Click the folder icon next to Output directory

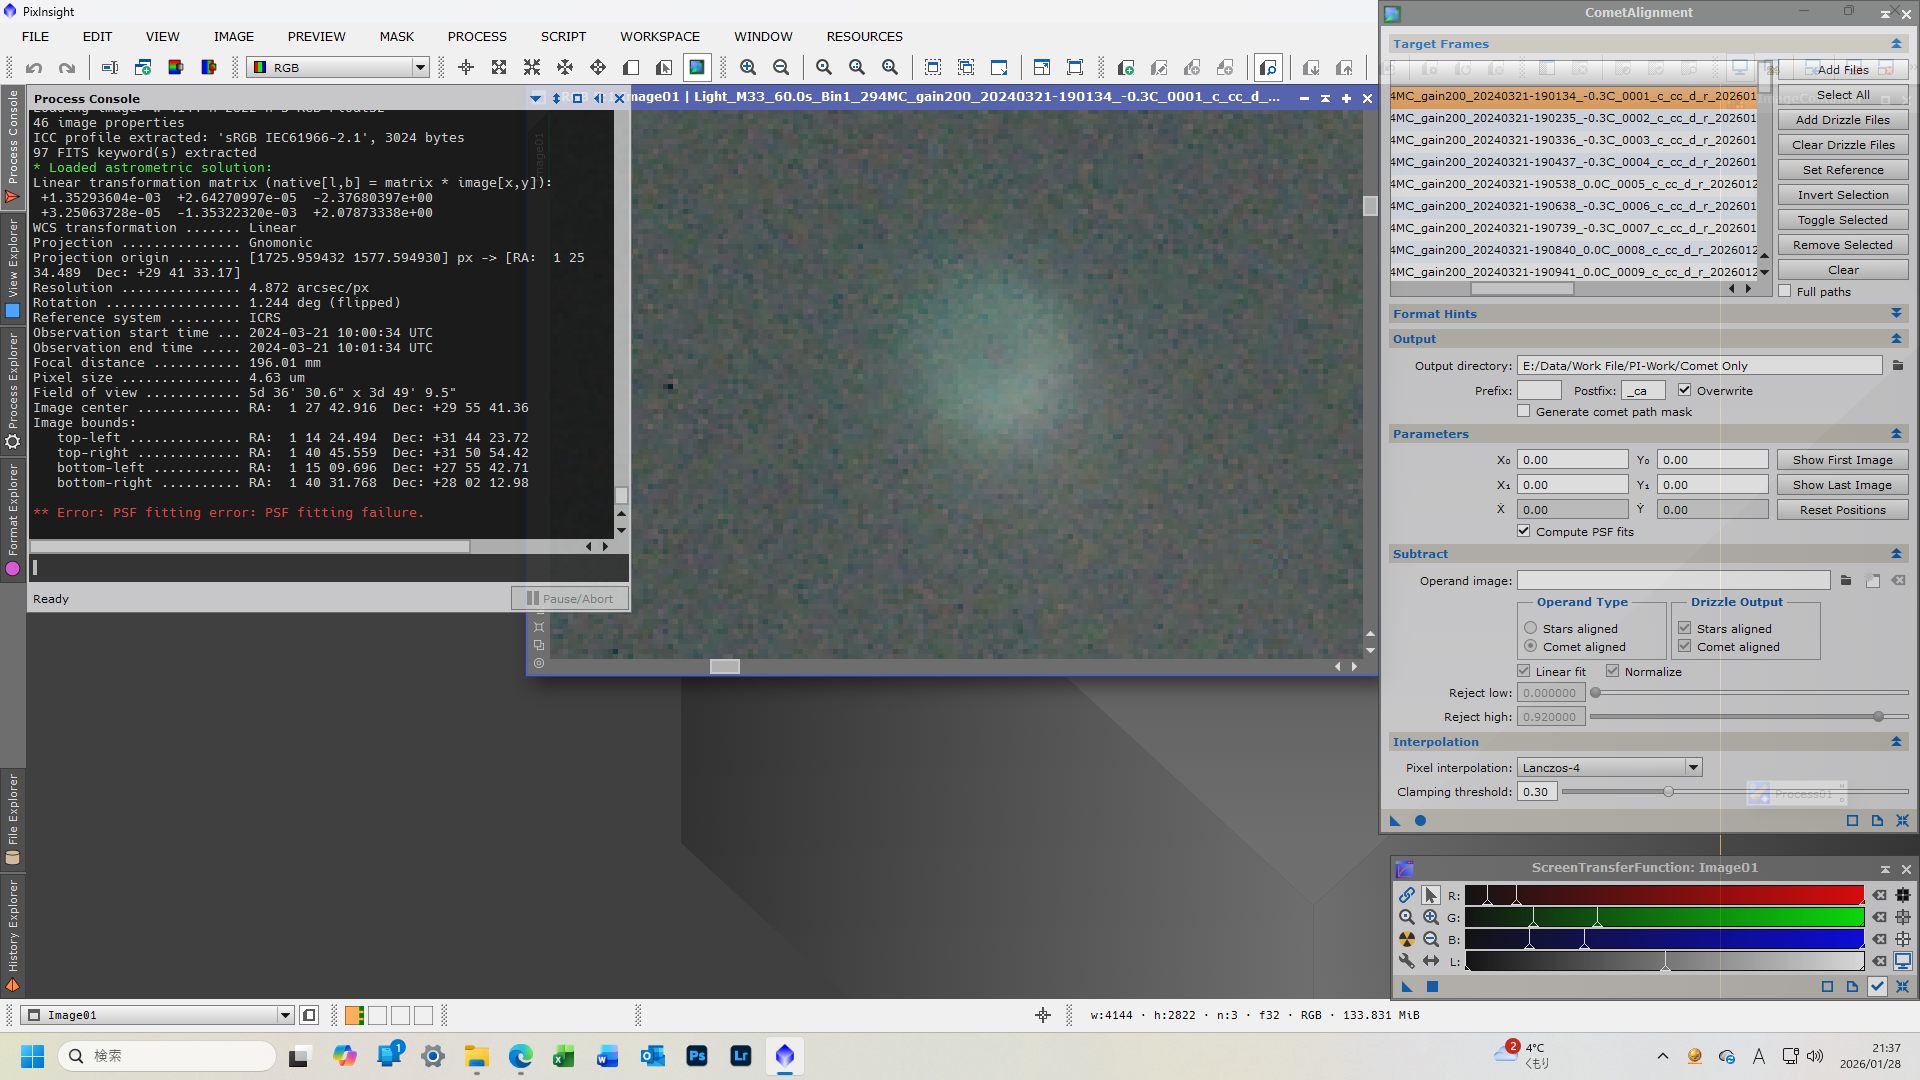1898,366
